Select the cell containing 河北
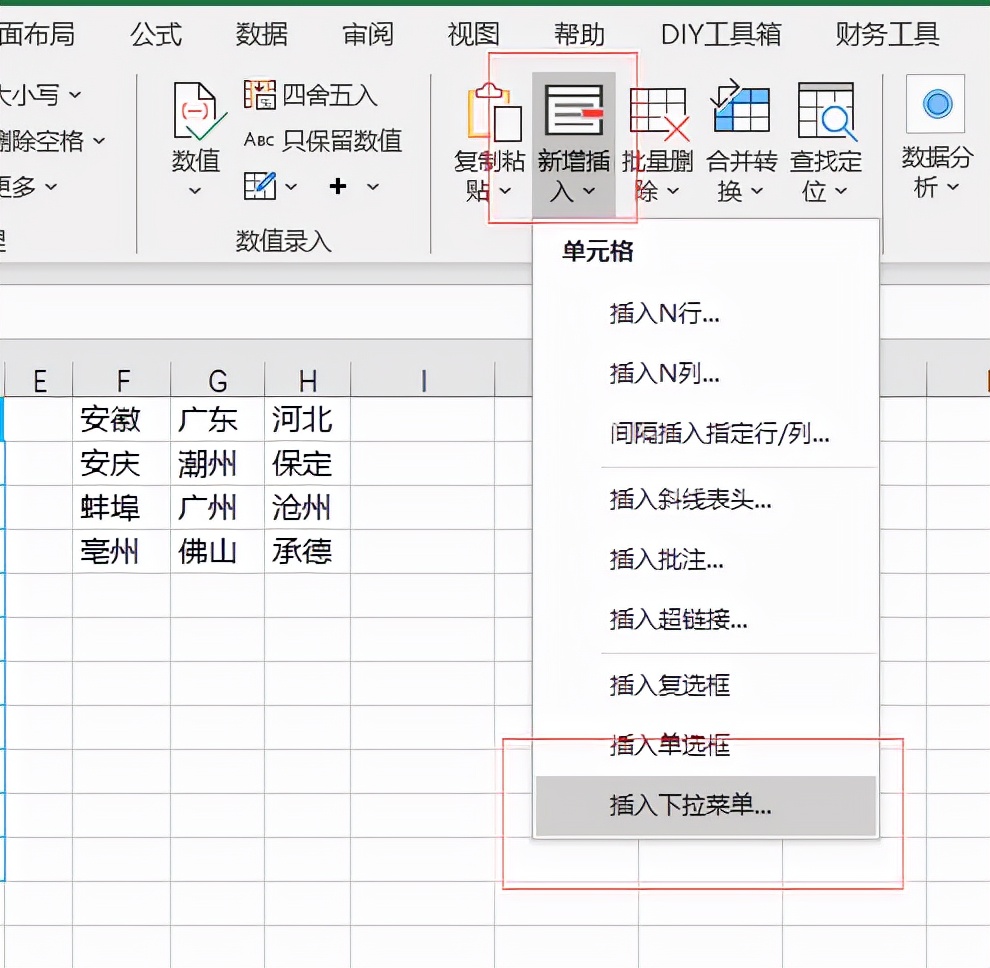This screenshot has width=990, height=968. click(x=307, y=419)
